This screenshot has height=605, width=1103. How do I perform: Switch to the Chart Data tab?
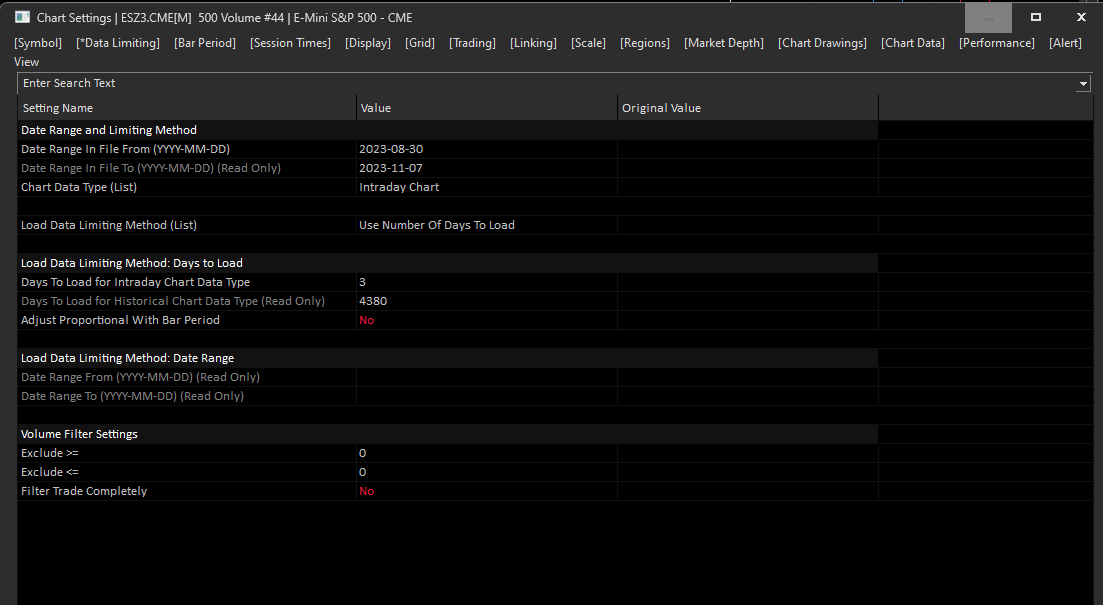pyautogui.click(x=913, y=43)
